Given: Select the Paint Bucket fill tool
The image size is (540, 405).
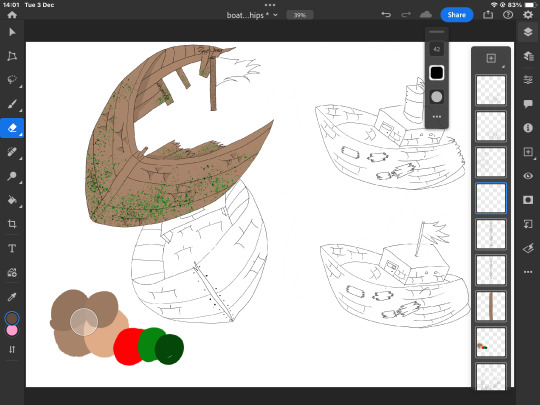Looking at the screenshot, I should coord(12,200).
